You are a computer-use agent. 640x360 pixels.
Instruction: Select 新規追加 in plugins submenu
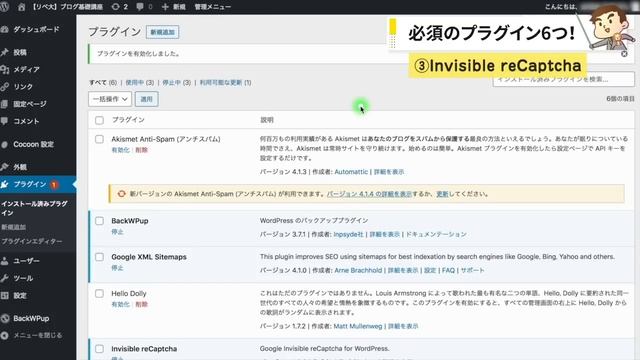[x=13, y=227]
